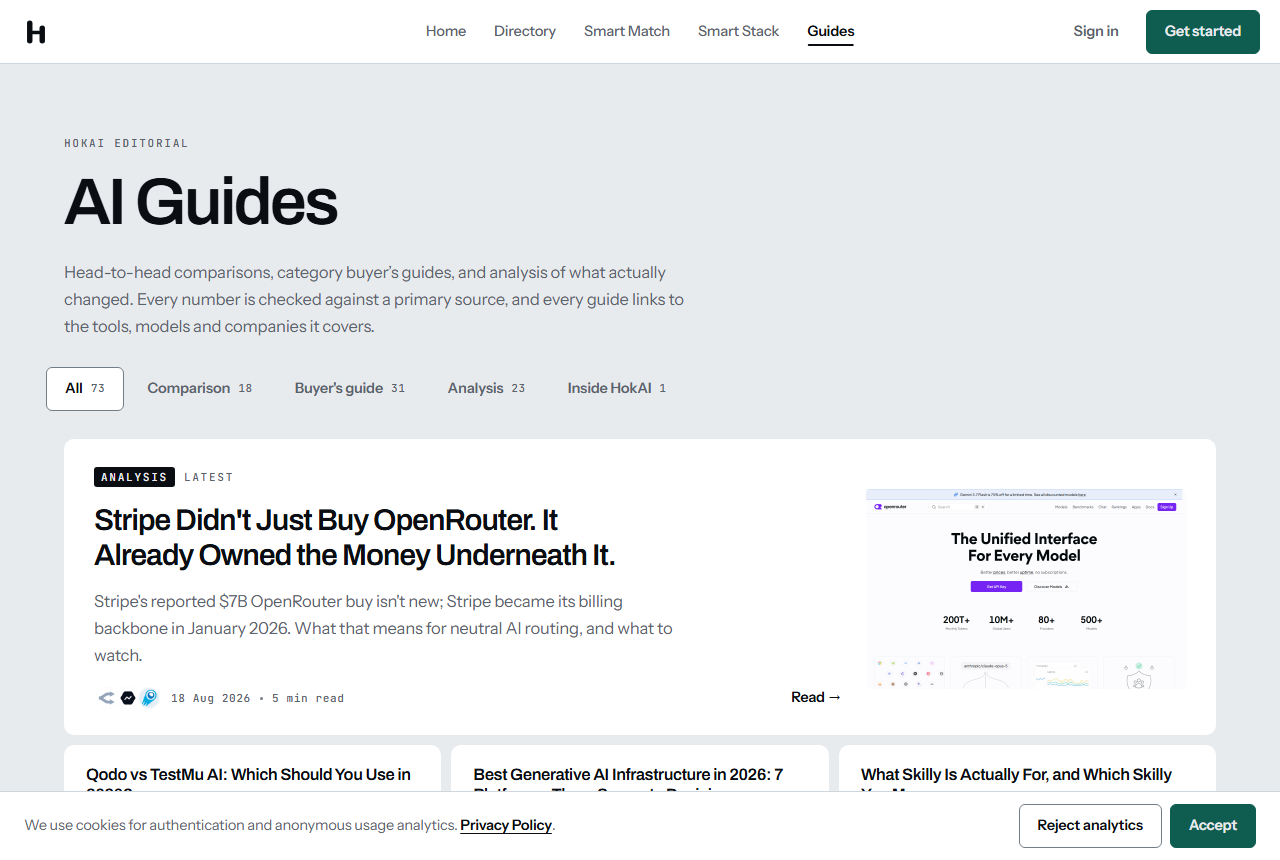Open the Stripe OpenRouter article headline
This screenshot has width=1280, height=860.
(355, 537)
